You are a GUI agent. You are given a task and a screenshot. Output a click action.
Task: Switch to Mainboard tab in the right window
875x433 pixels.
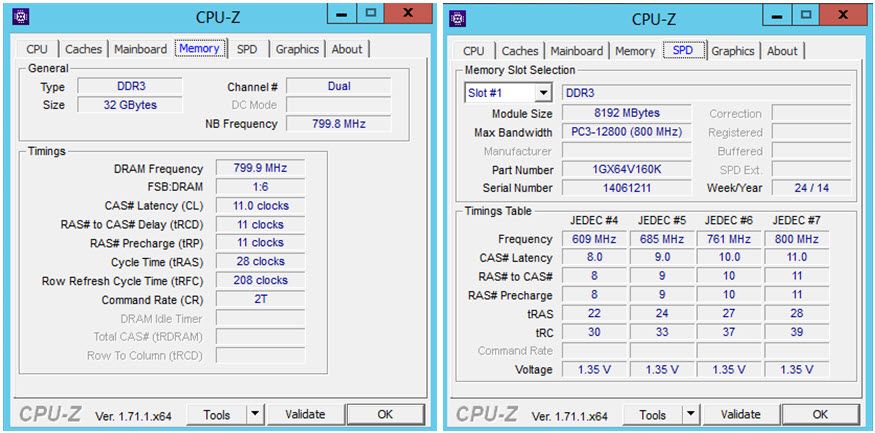(577, 51)
